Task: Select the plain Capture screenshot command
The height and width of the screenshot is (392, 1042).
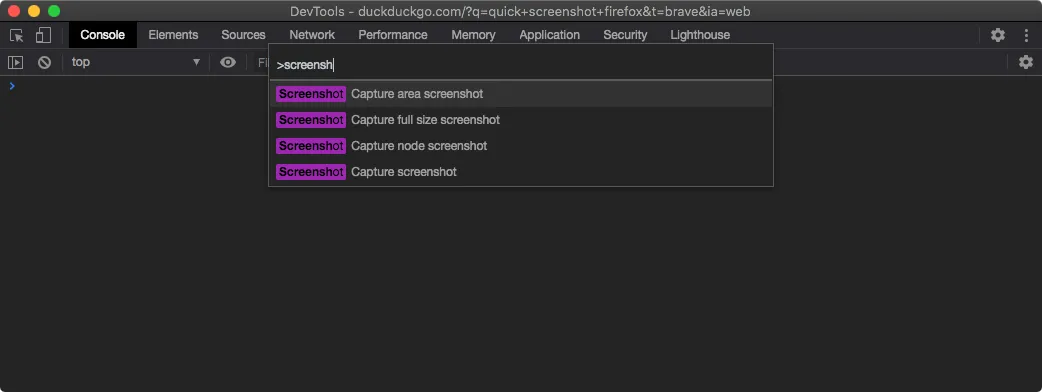Action: 520,172
